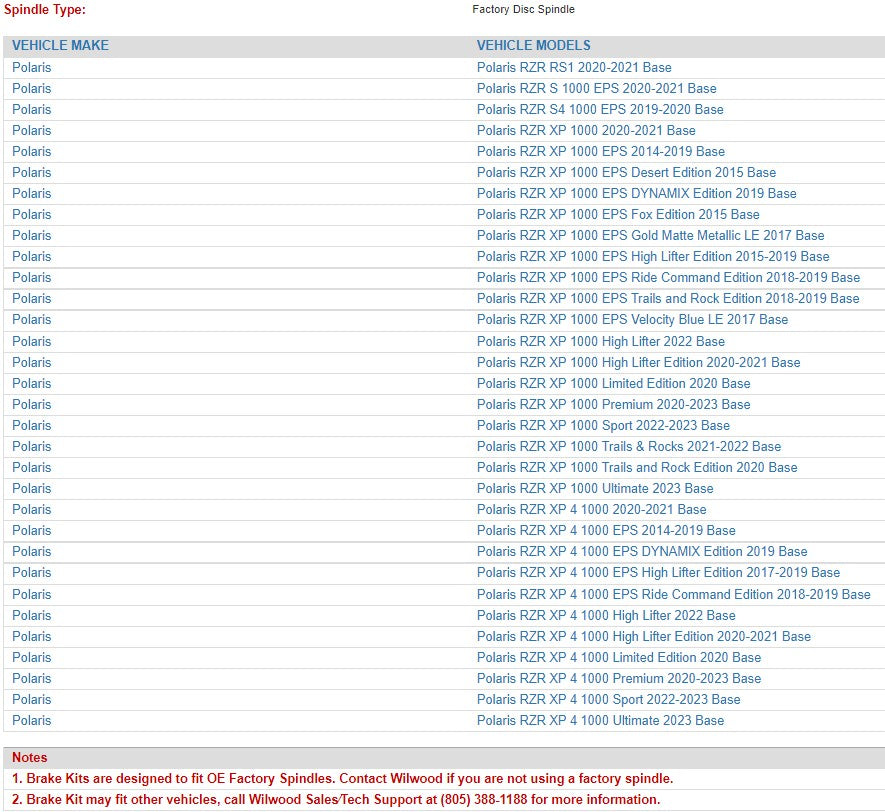Click the Spindle Type label

coord(45,10)
